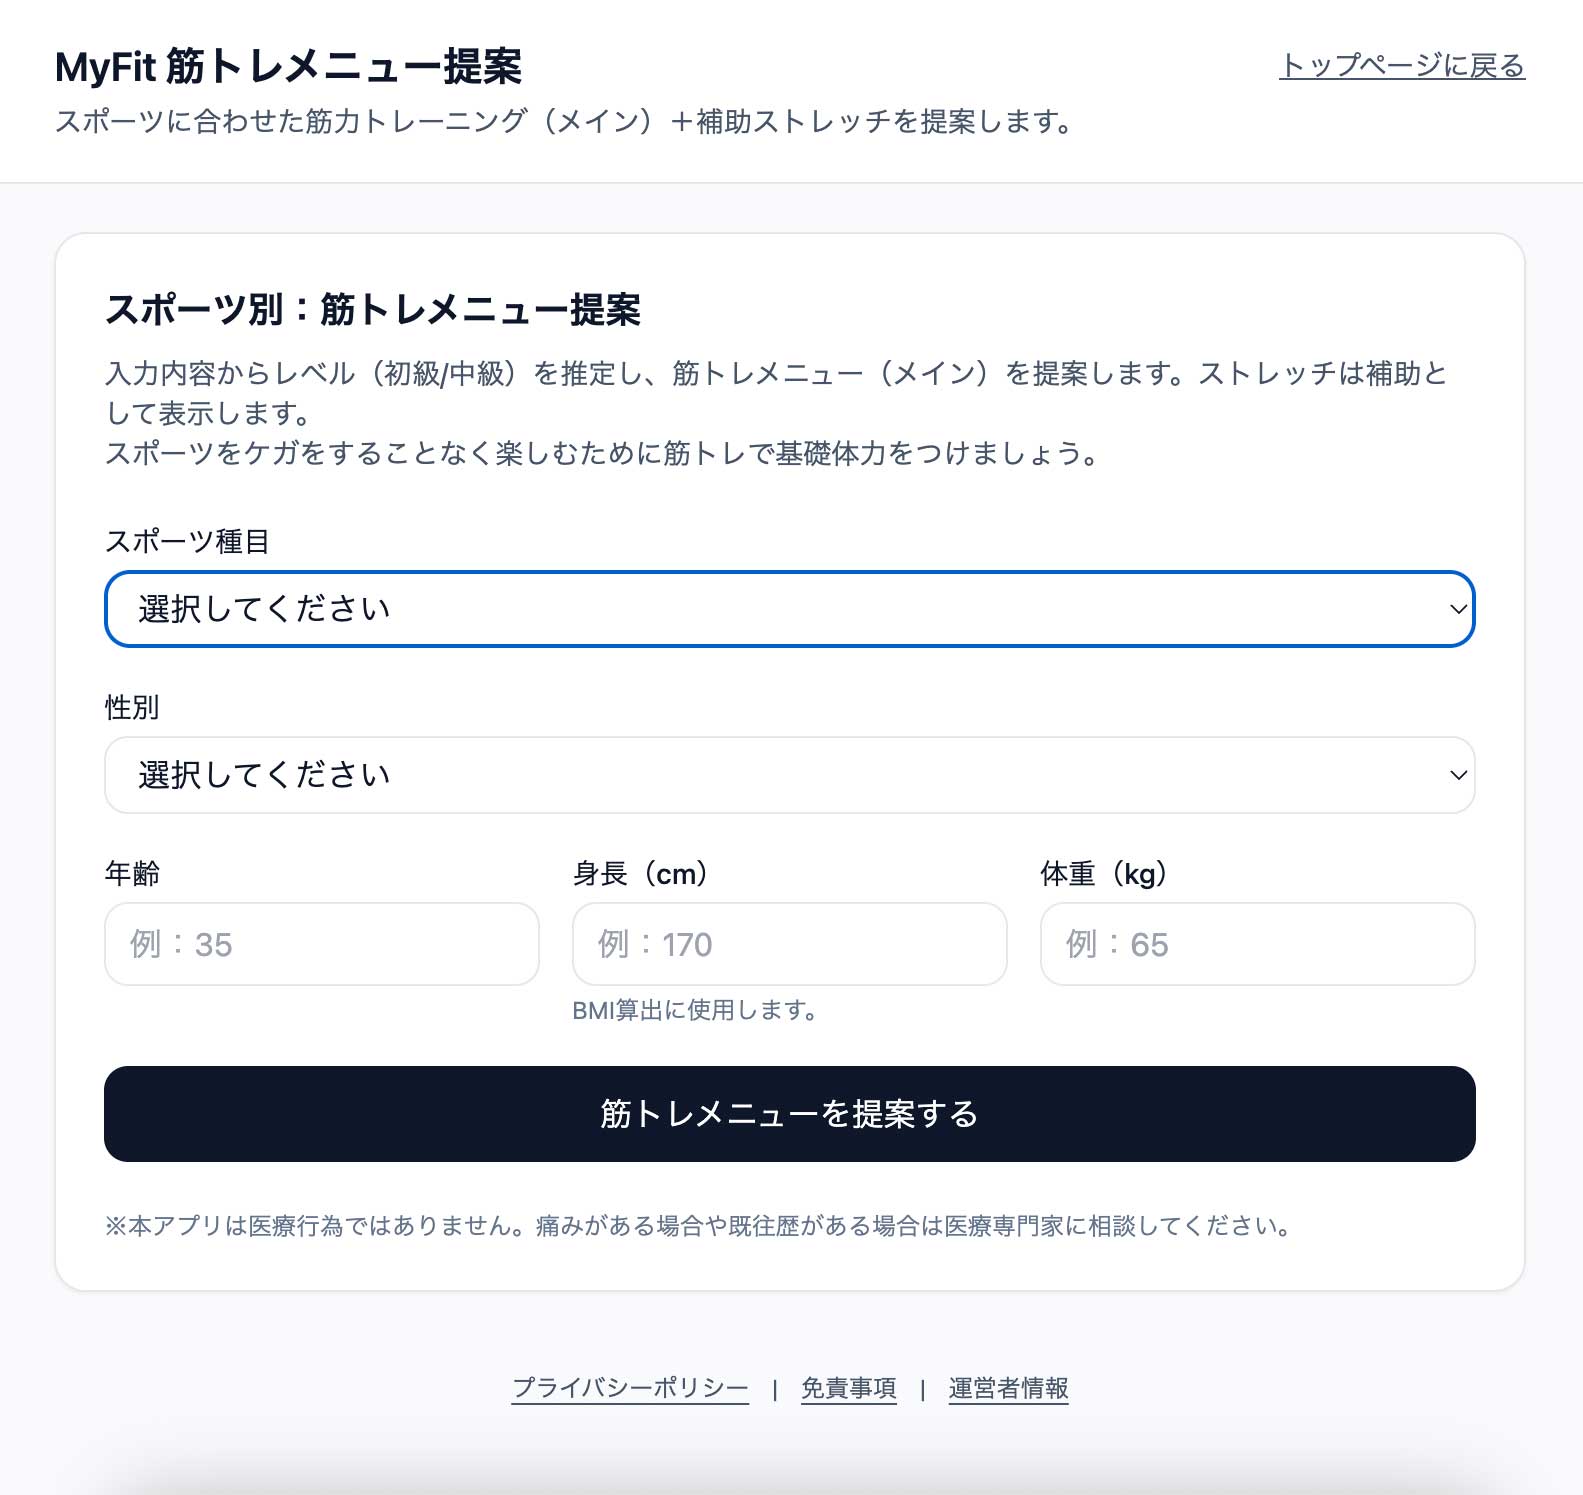
Task: Click the BMI算出に使用します helper text
Action: coord(694,1010)
